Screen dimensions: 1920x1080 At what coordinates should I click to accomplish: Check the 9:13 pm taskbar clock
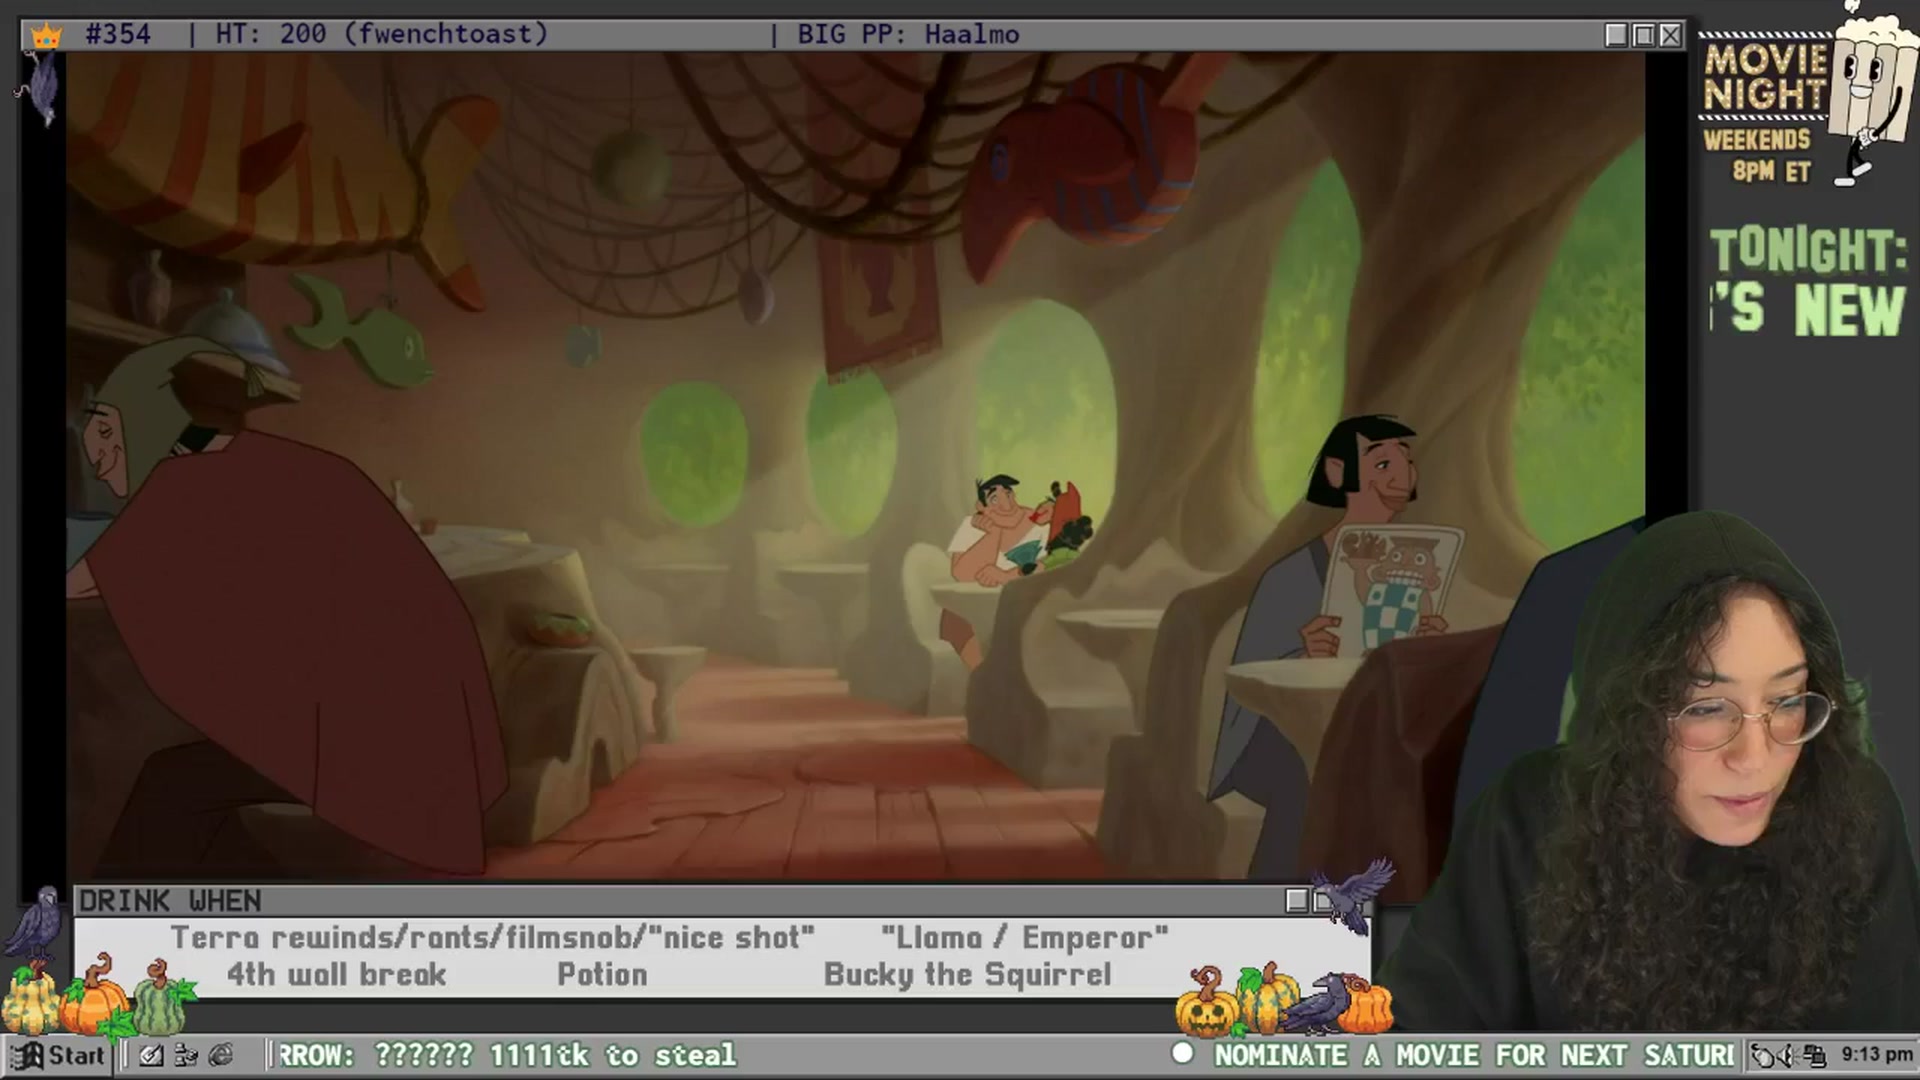(x=1876, y=1054)
